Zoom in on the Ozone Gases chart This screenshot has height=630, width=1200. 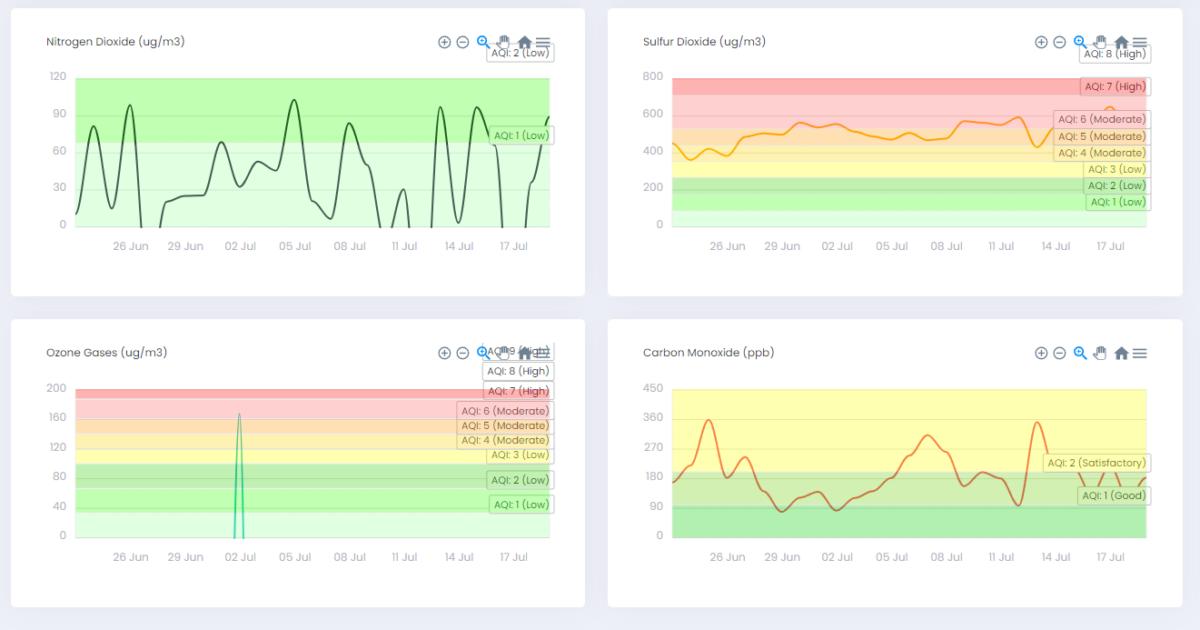click(x=444, y=353)
